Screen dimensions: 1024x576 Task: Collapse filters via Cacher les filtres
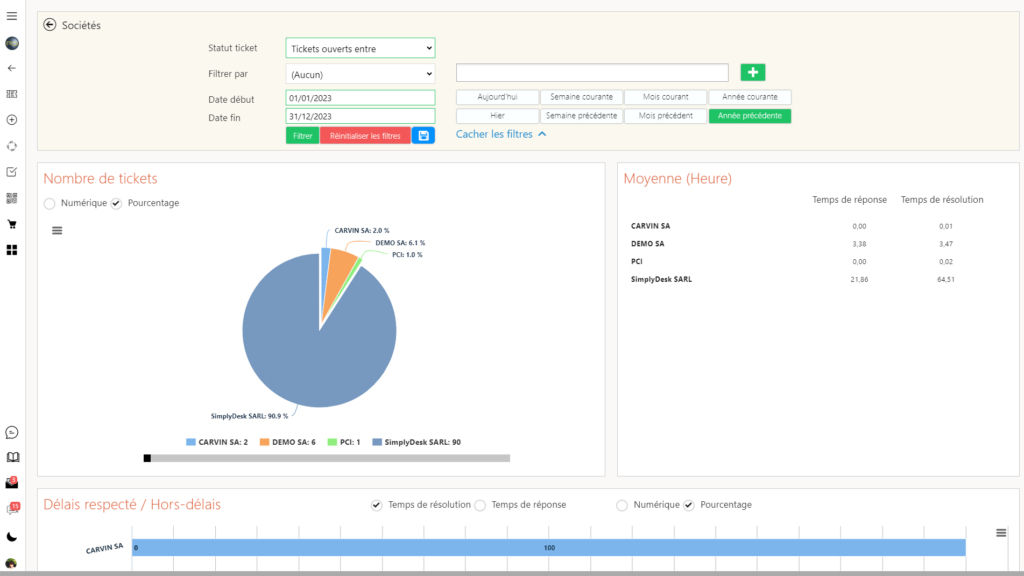coord(501,134)
